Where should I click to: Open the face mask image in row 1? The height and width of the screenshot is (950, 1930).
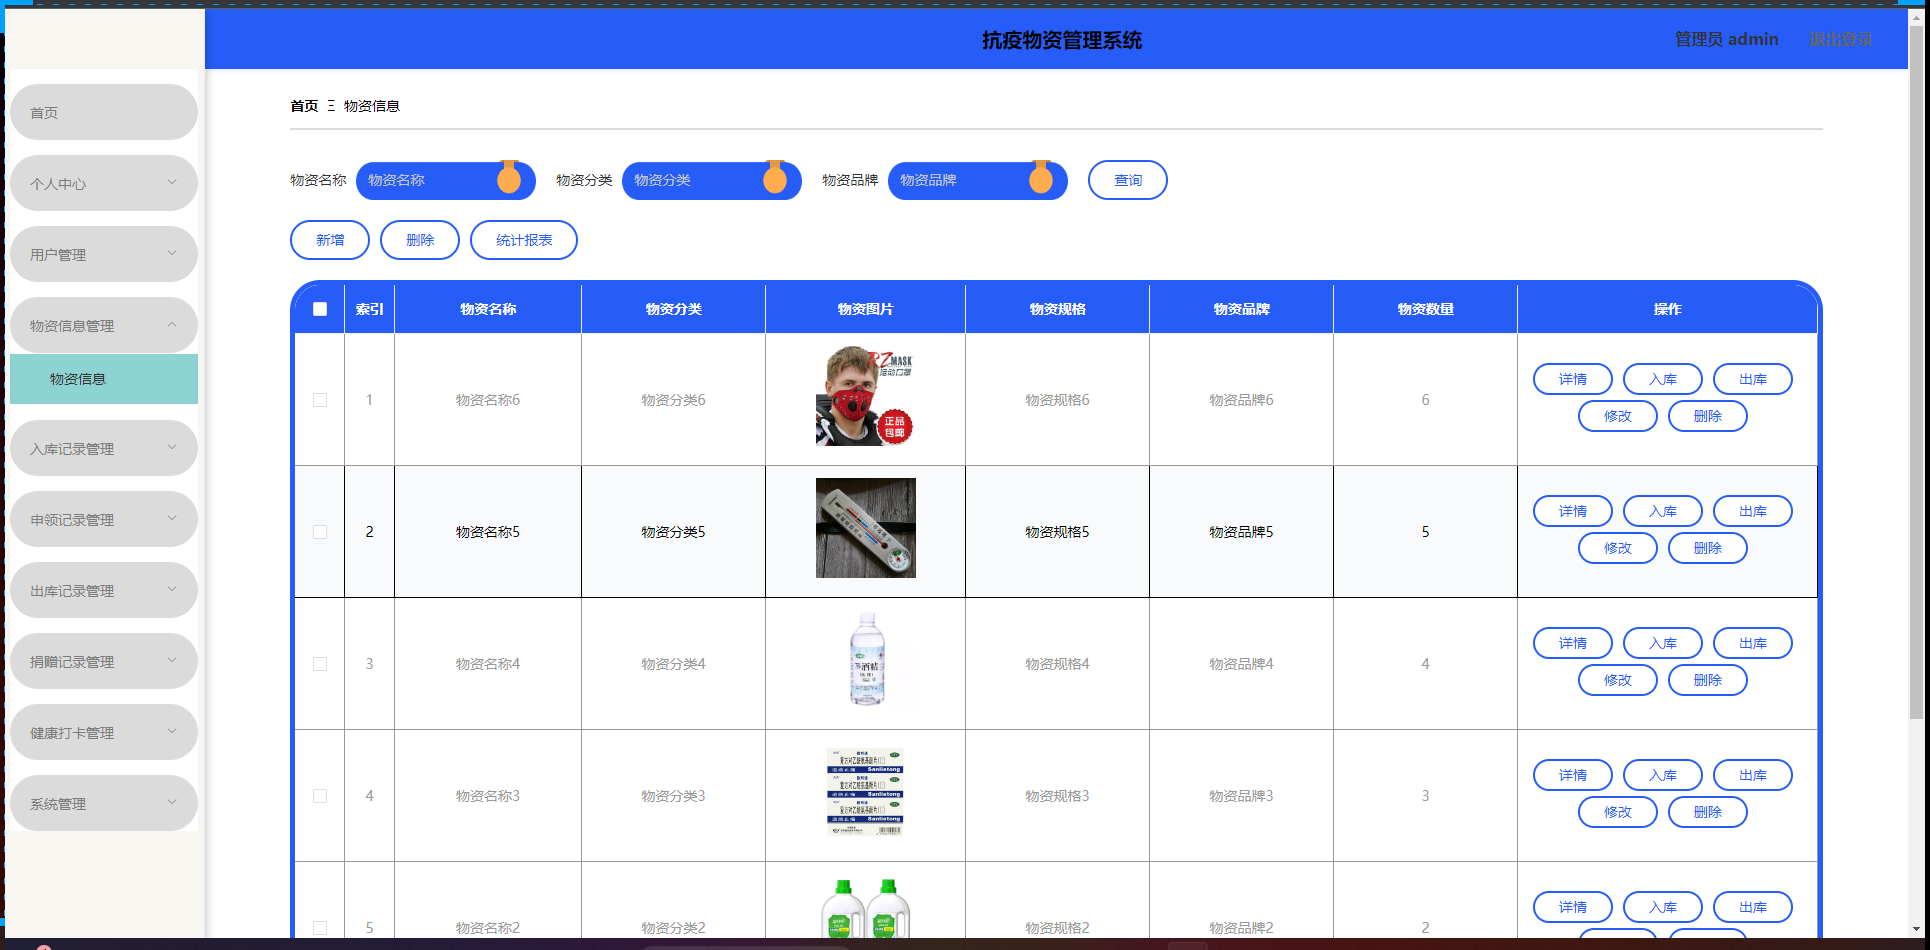865,397
